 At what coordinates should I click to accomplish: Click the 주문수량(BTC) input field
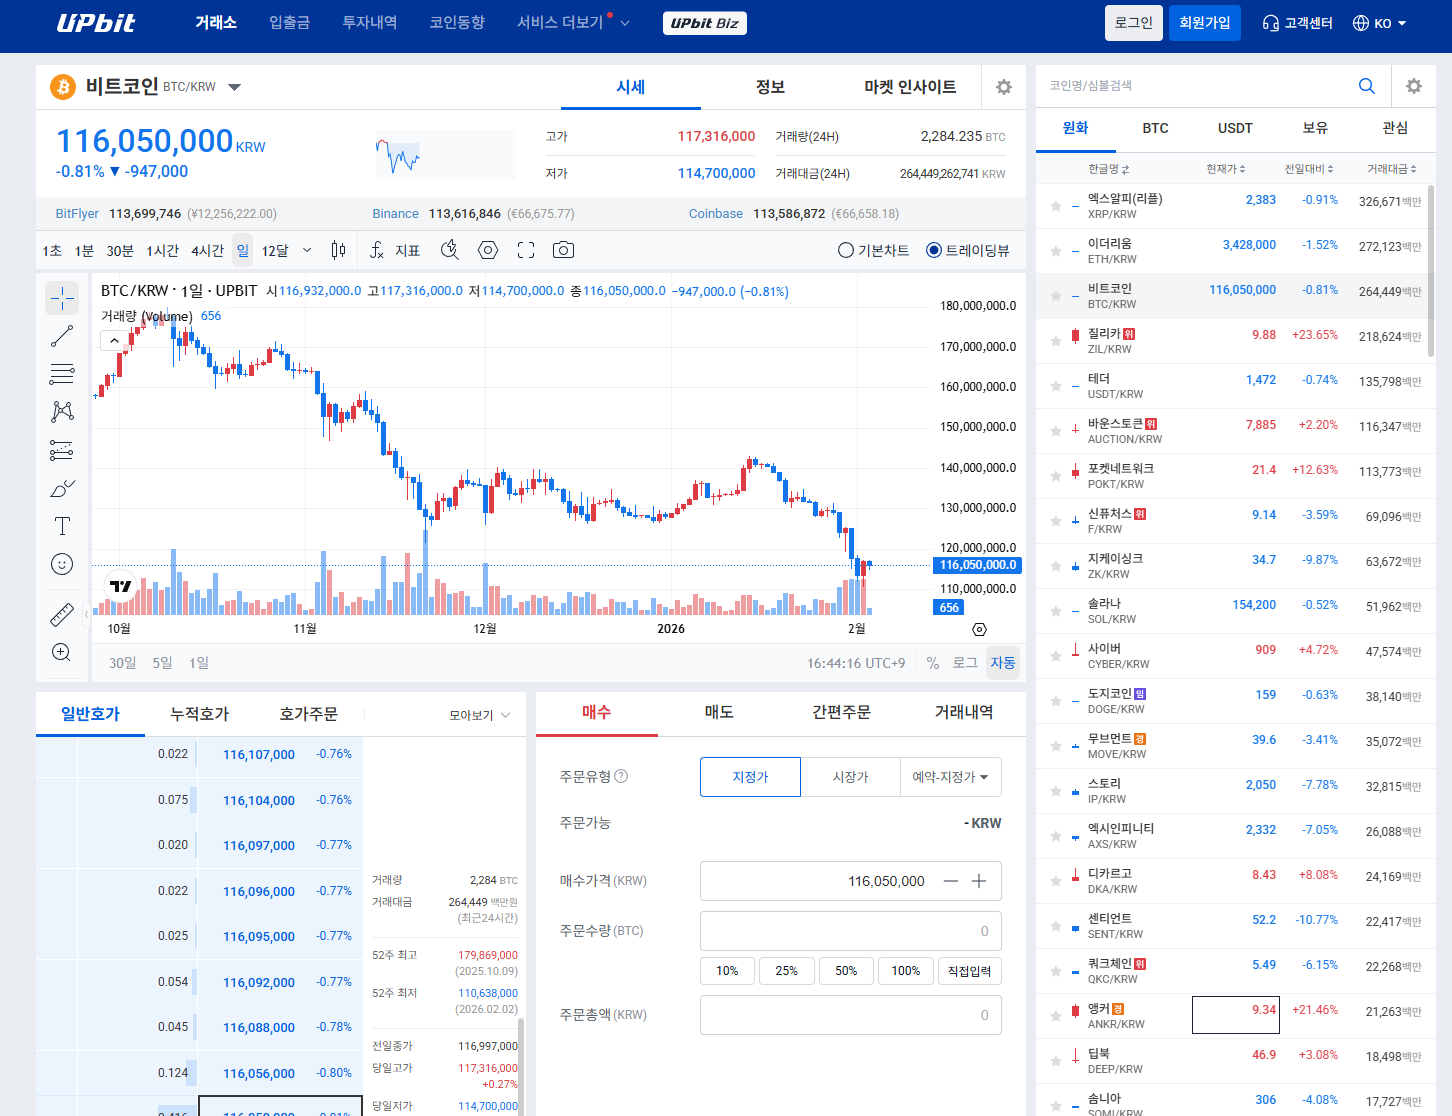(851, 931)
